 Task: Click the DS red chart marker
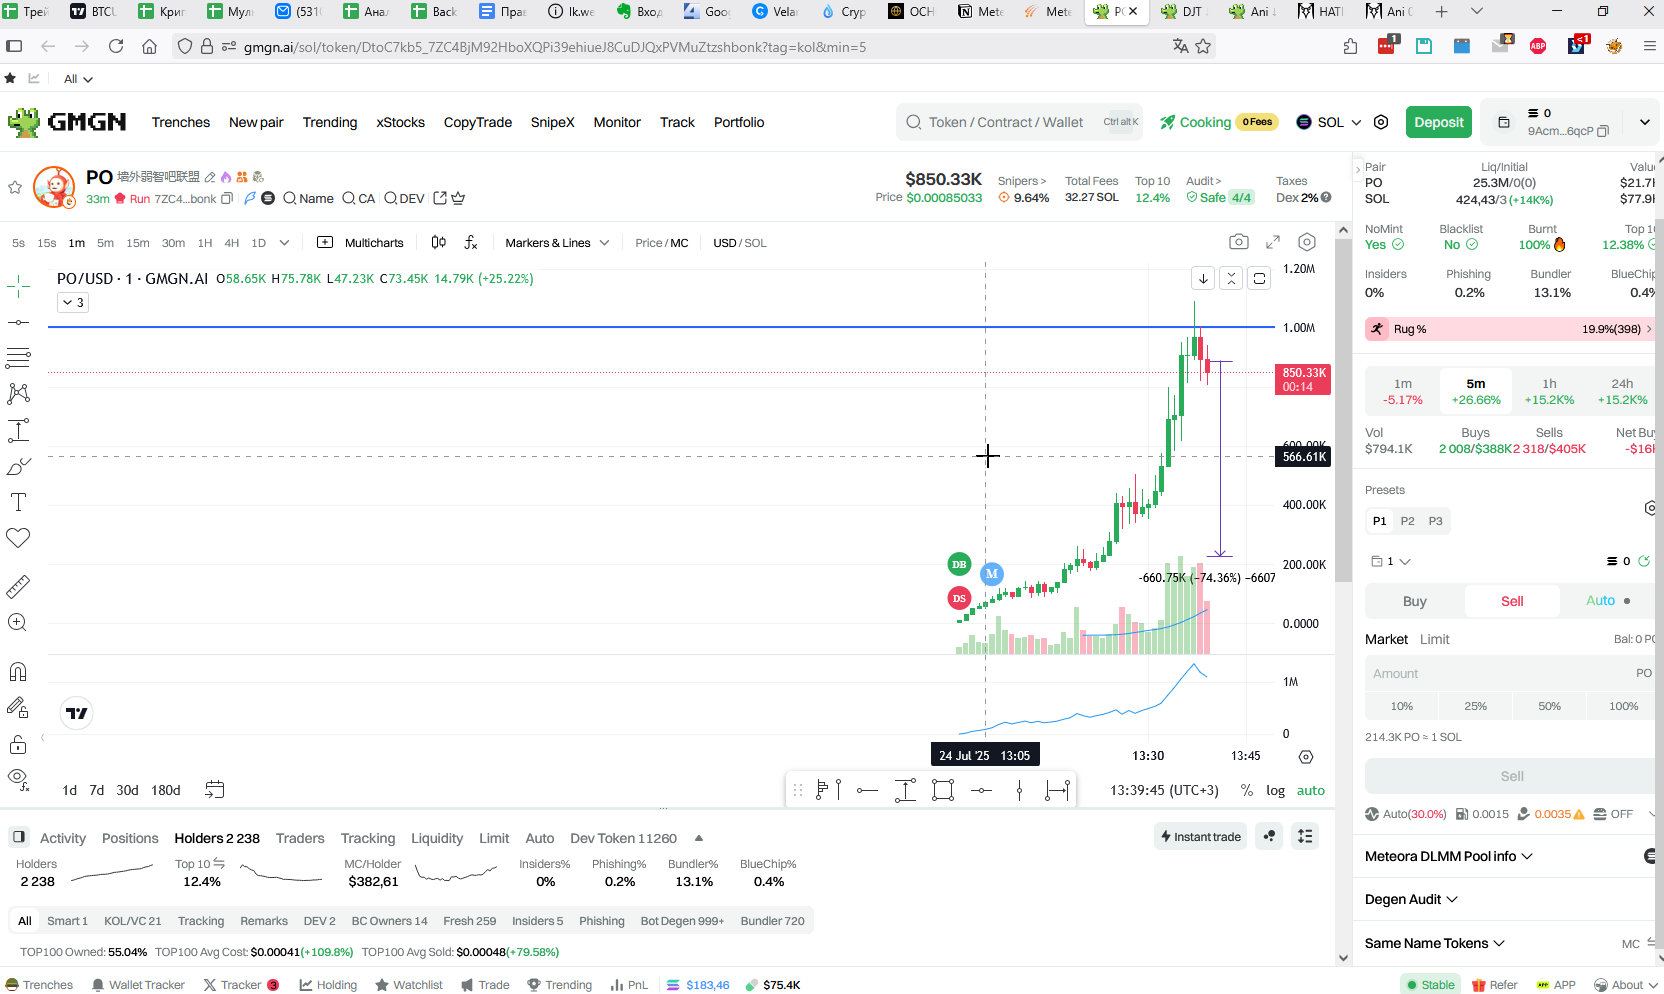click(959, 598)
